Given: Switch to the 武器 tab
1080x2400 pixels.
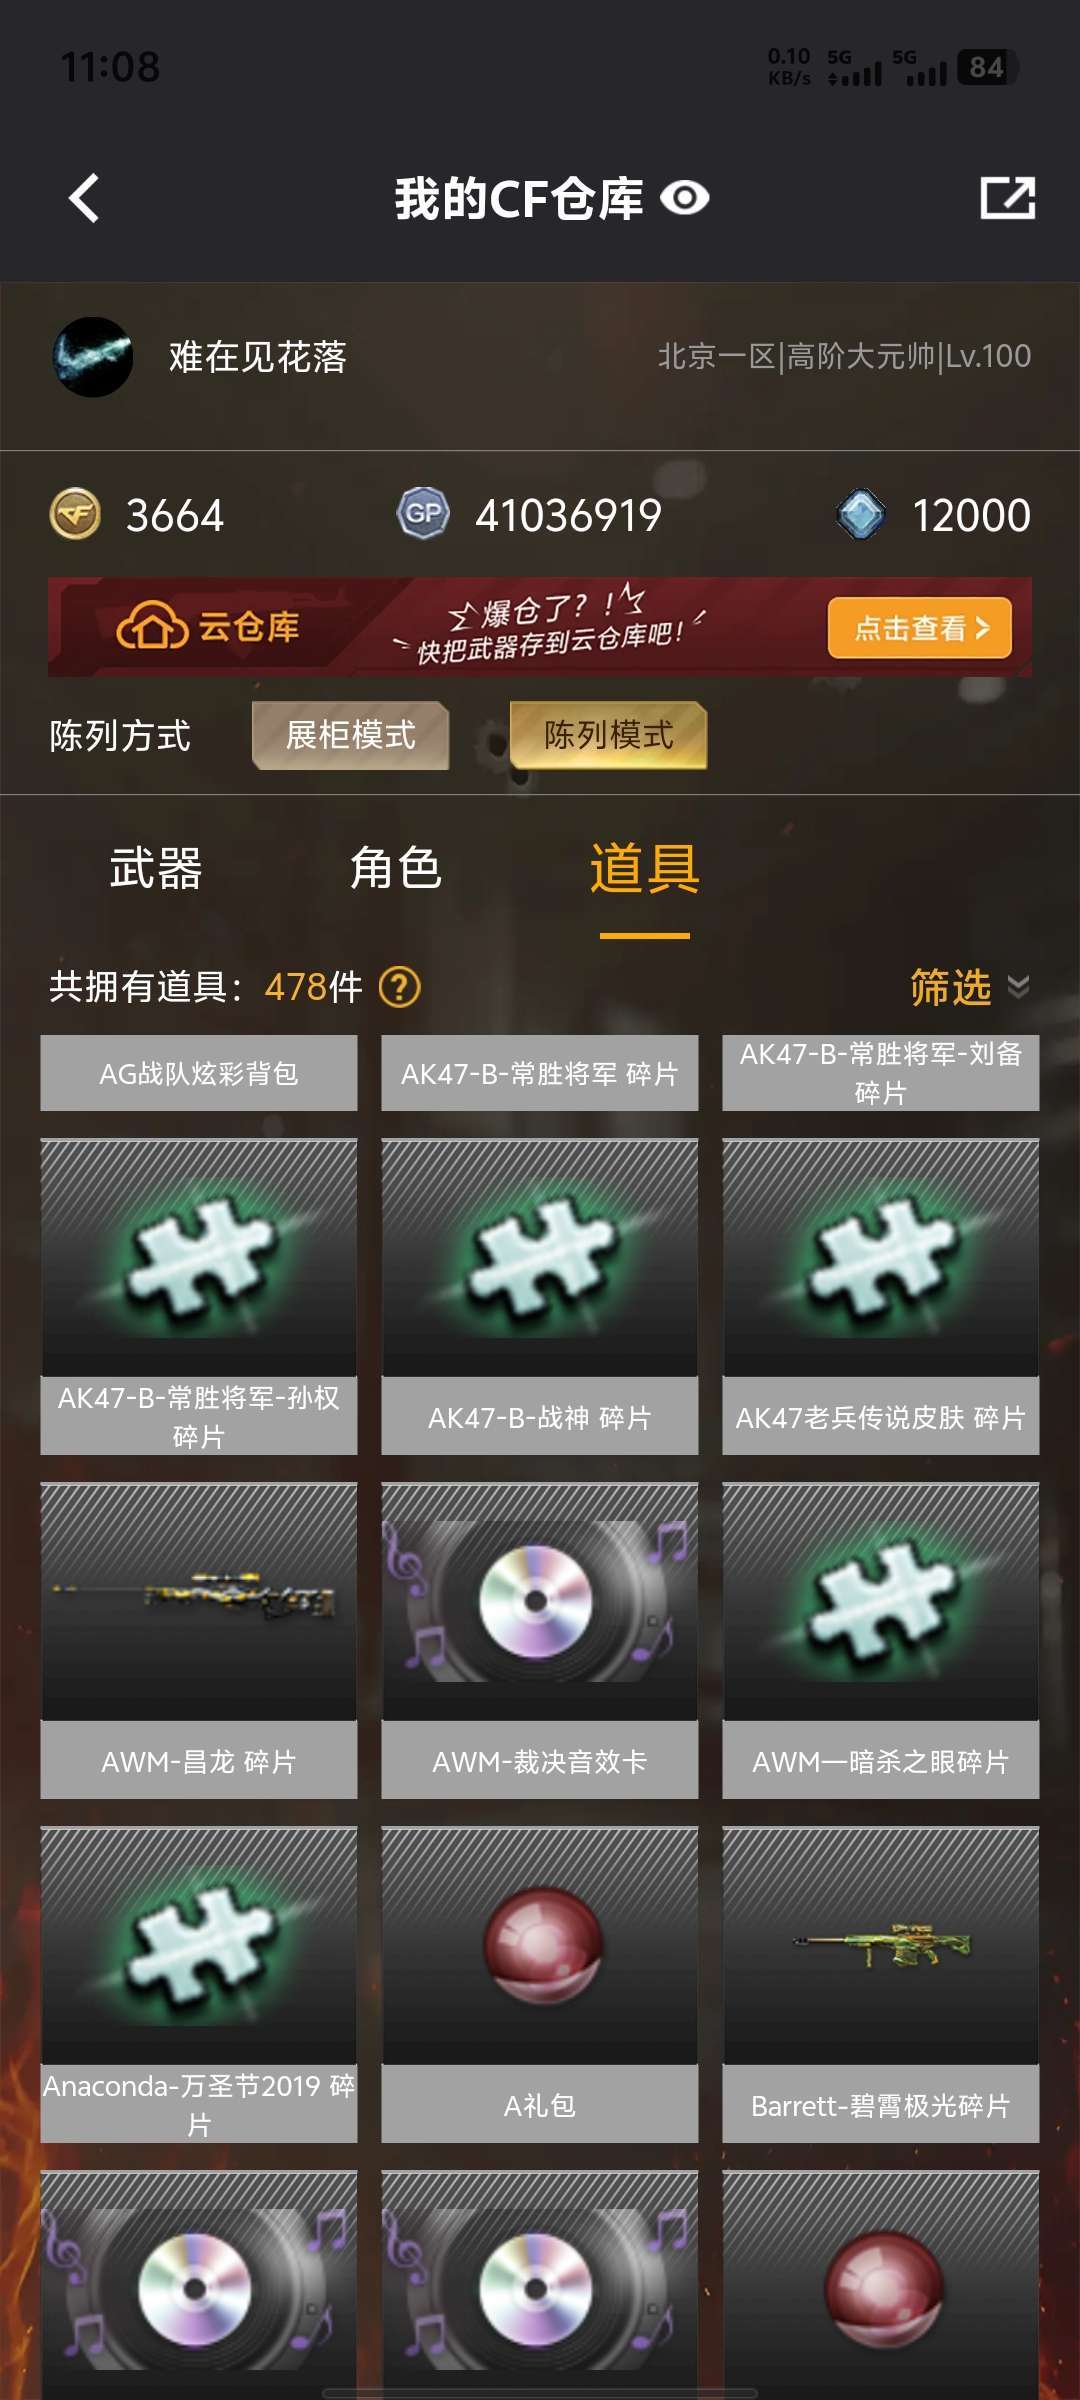Looking at the screenshot, I should [156, 868].
